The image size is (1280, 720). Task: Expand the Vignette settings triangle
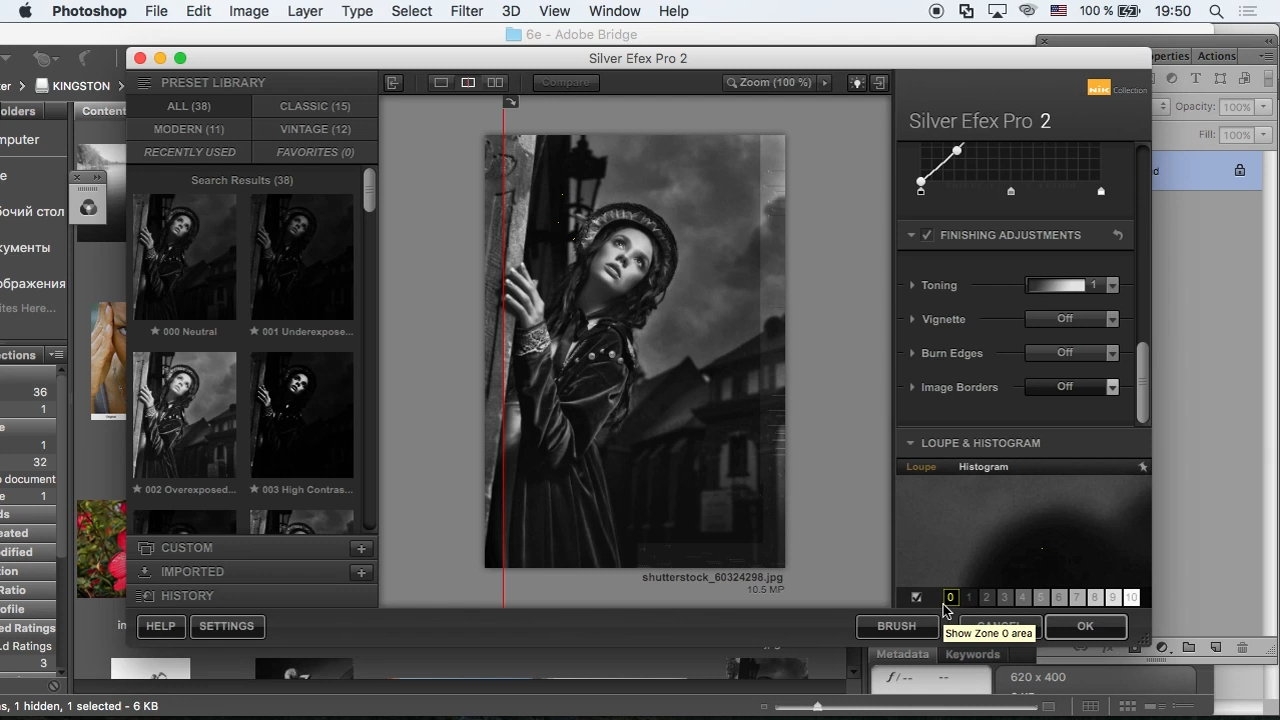tap(912, 319)
